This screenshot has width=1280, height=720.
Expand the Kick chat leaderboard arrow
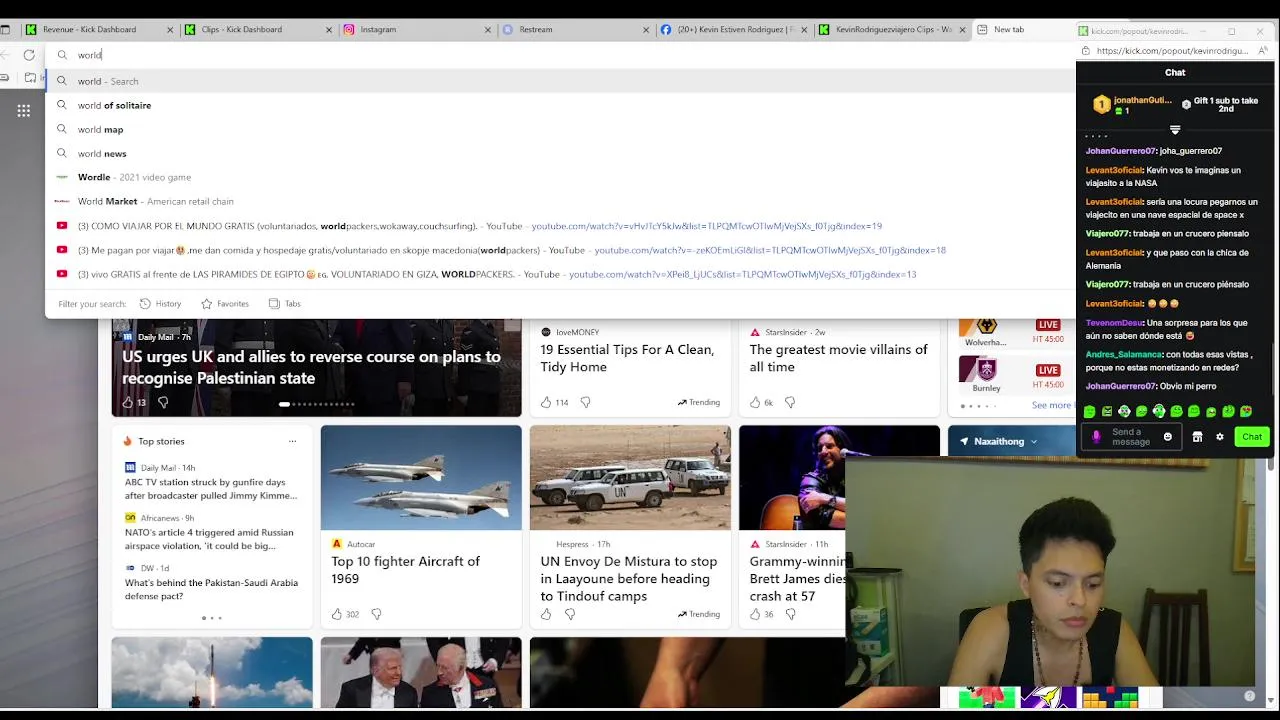[1175, 130]
